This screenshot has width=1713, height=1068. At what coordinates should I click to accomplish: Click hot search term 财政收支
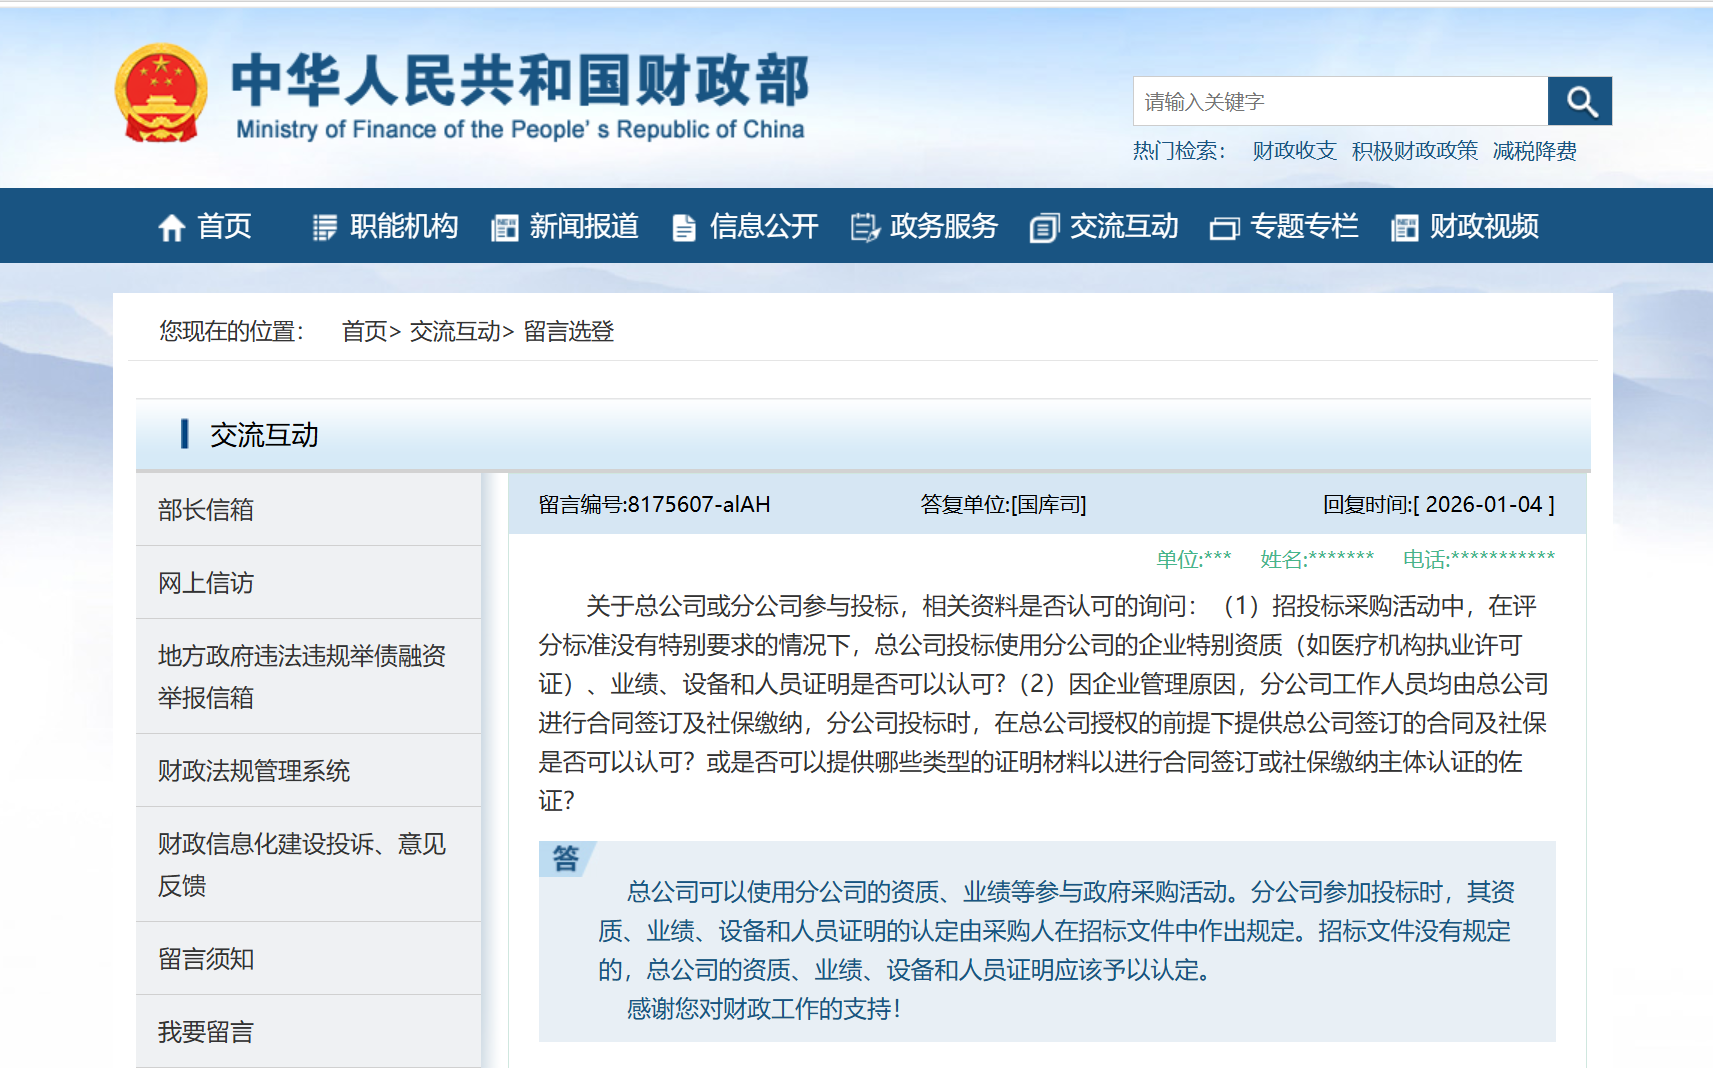(x=1294, y=151)
